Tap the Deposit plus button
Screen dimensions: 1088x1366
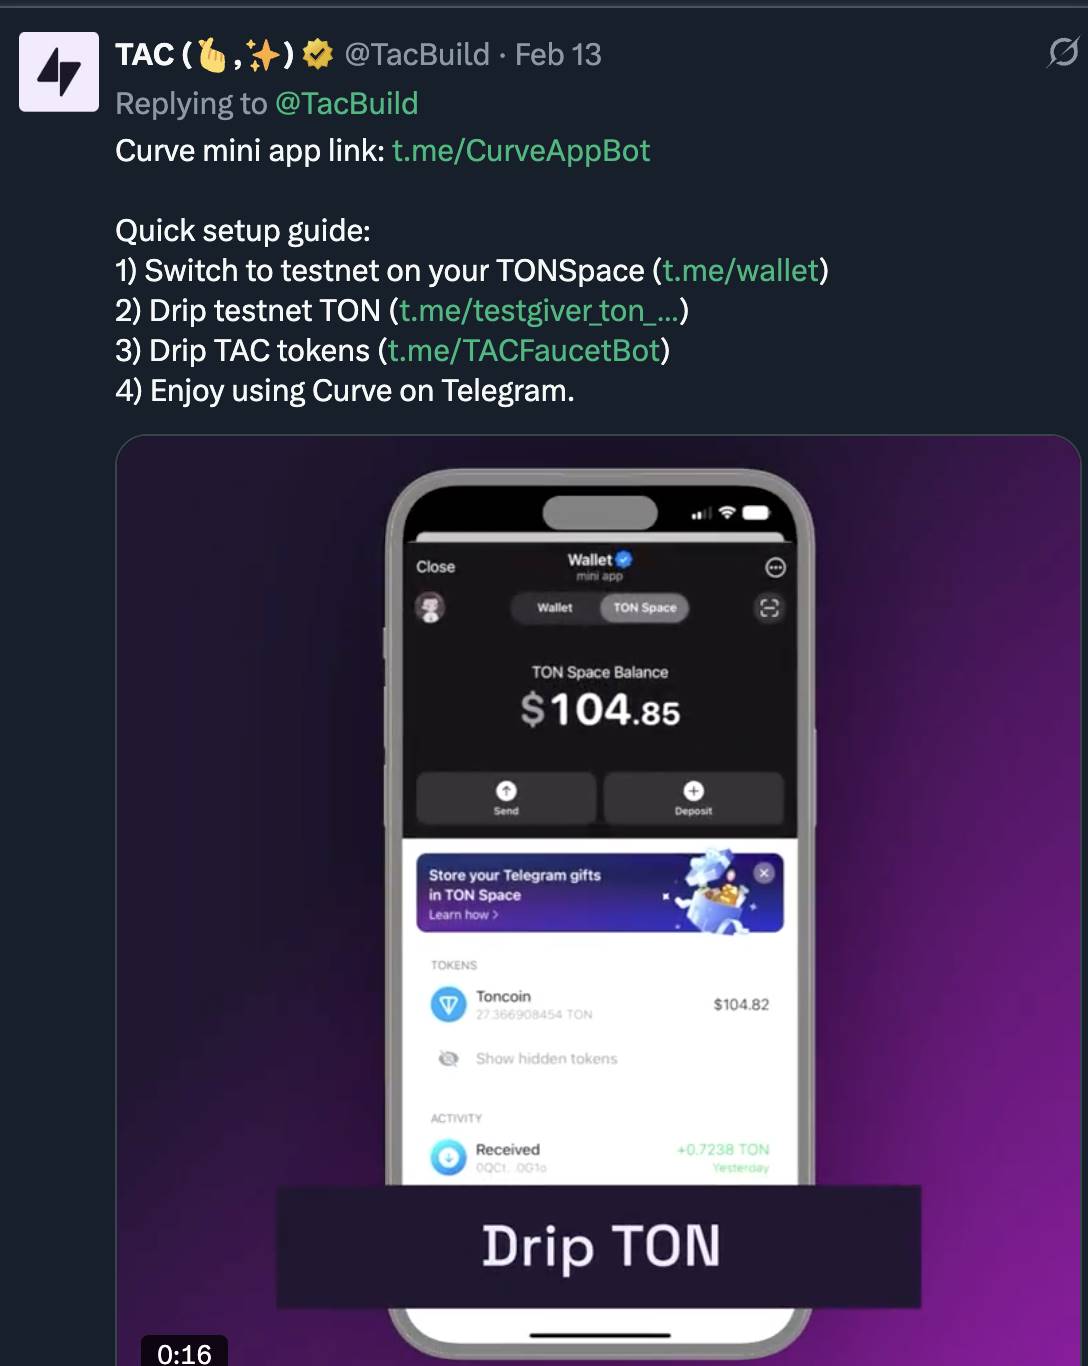(x=693, y=798)
